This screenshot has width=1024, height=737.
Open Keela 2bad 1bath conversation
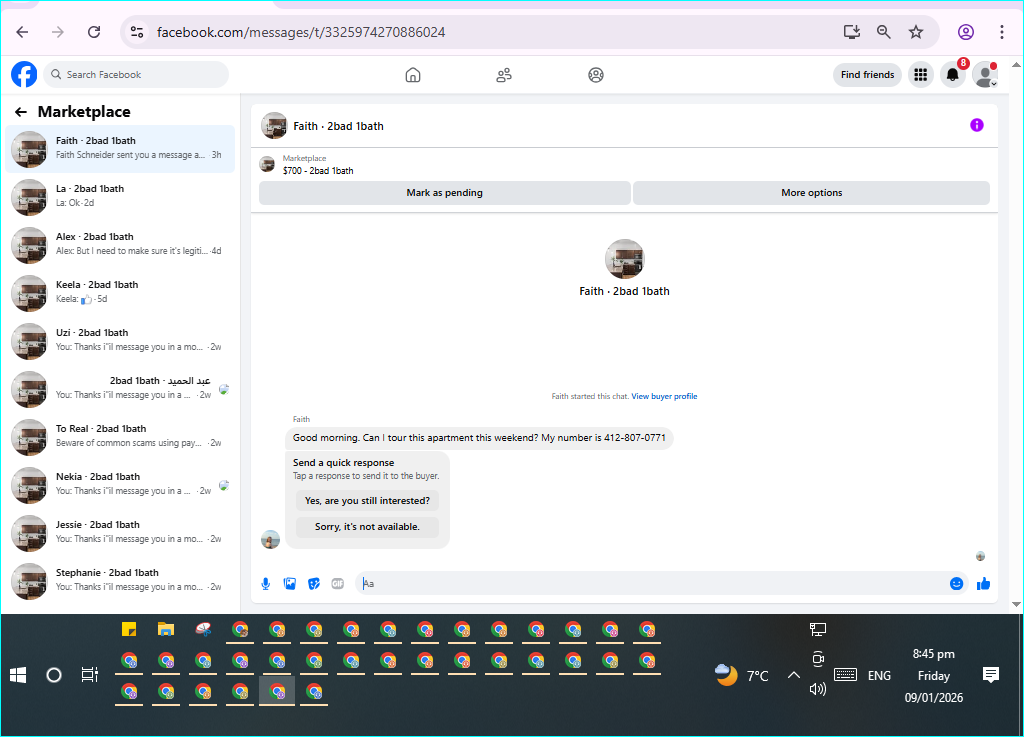120,293
